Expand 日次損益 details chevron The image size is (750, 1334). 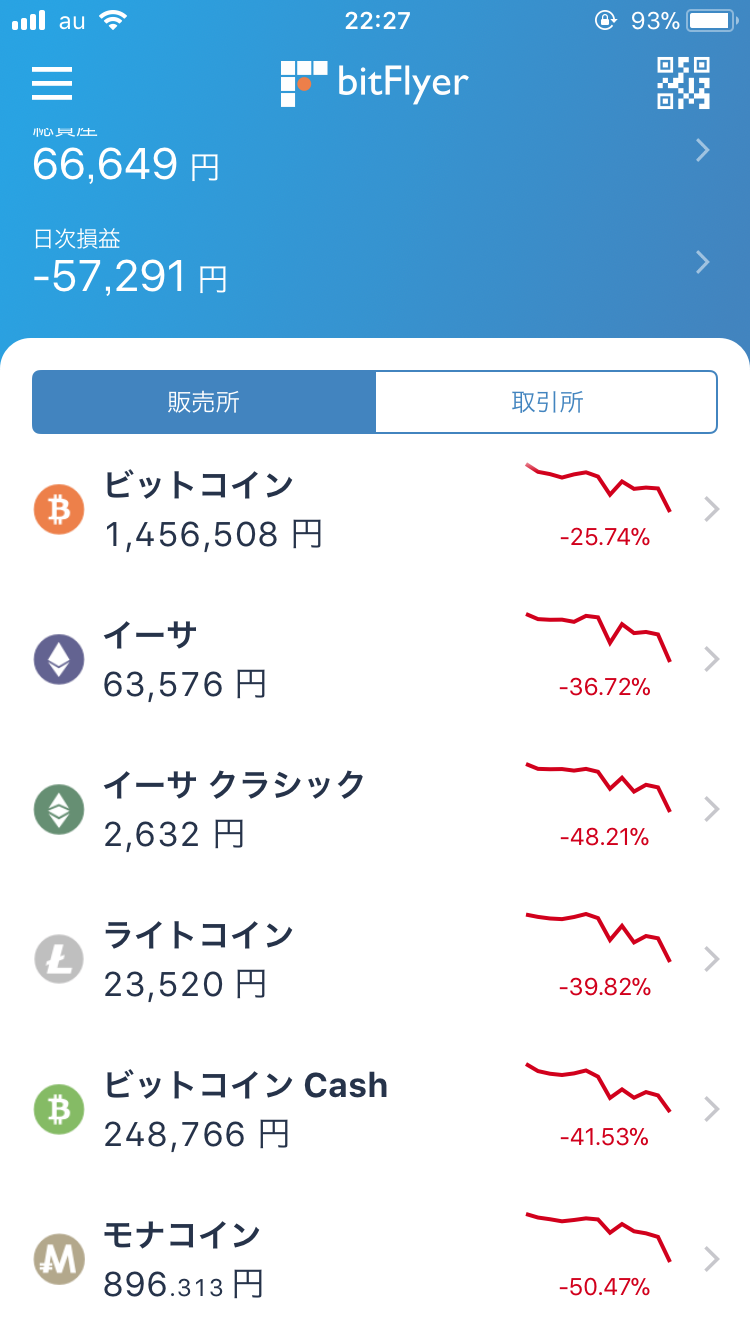point(703,262)
